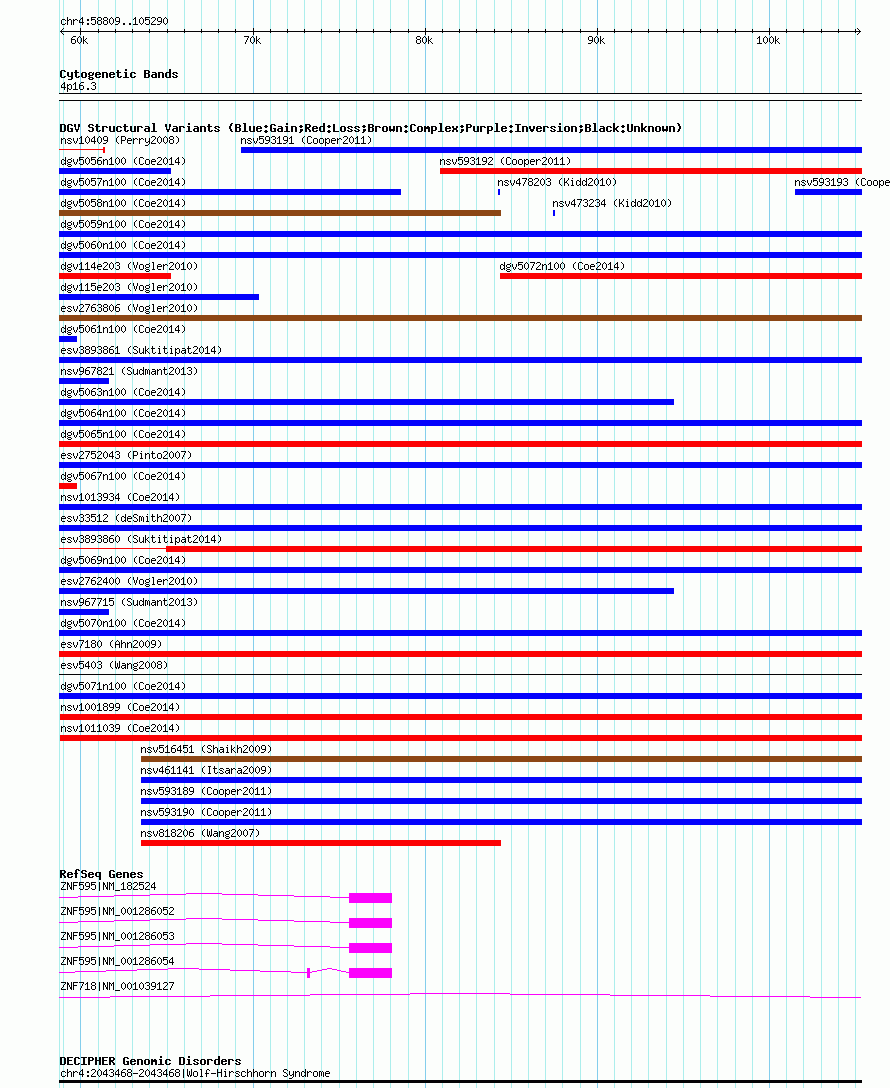The image size is (890, 1088).
Task: Click ZNF595|NM_001286052 transcript label
Action: pos(117,912)
